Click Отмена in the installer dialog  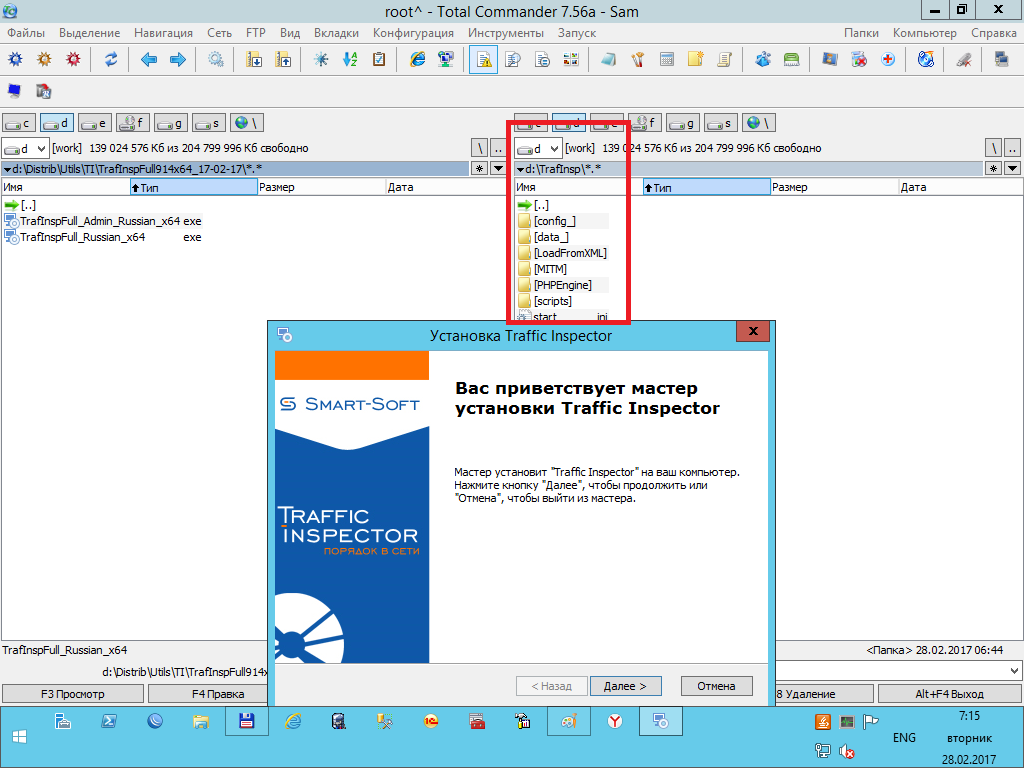pyautogui.click(x=716, y=686)
